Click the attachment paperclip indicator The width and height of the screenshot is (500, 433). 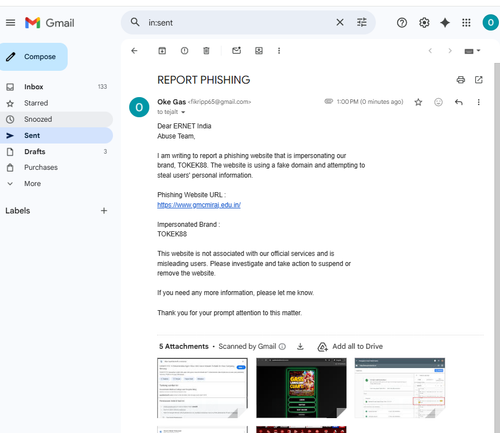click(329, 101)
